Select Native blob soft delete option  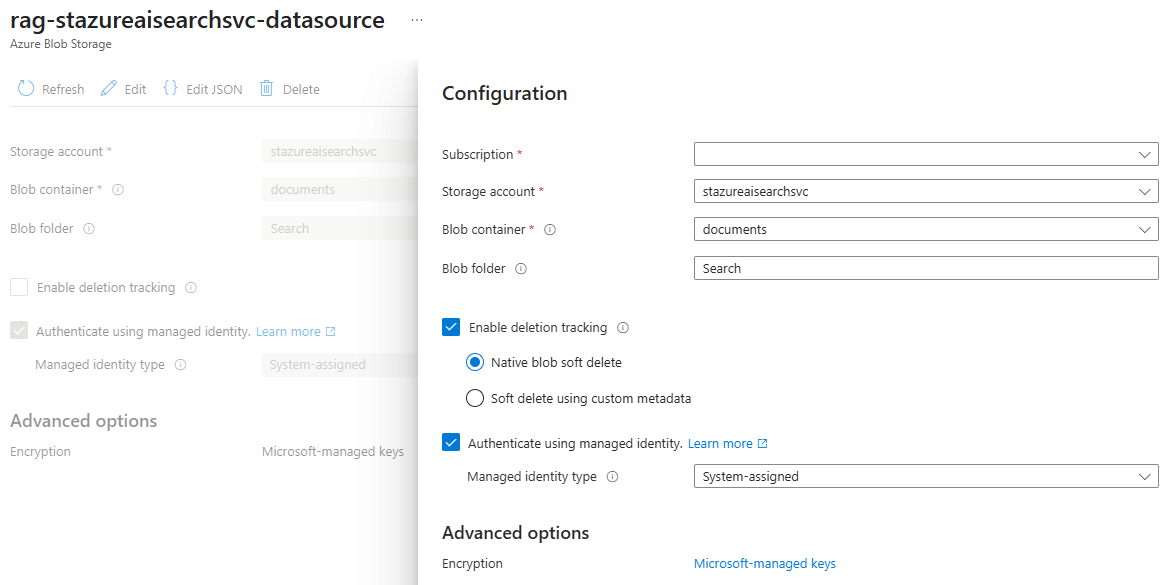point(475,363)
